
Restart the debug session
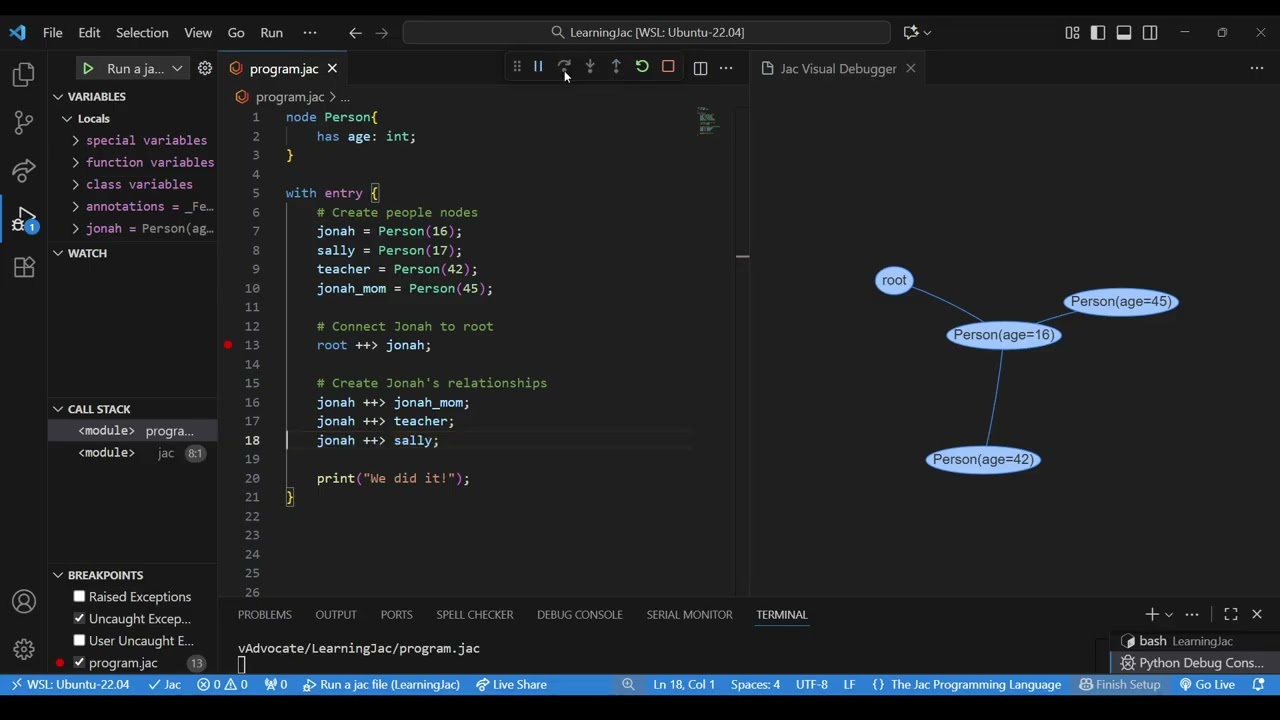(642, 67)
